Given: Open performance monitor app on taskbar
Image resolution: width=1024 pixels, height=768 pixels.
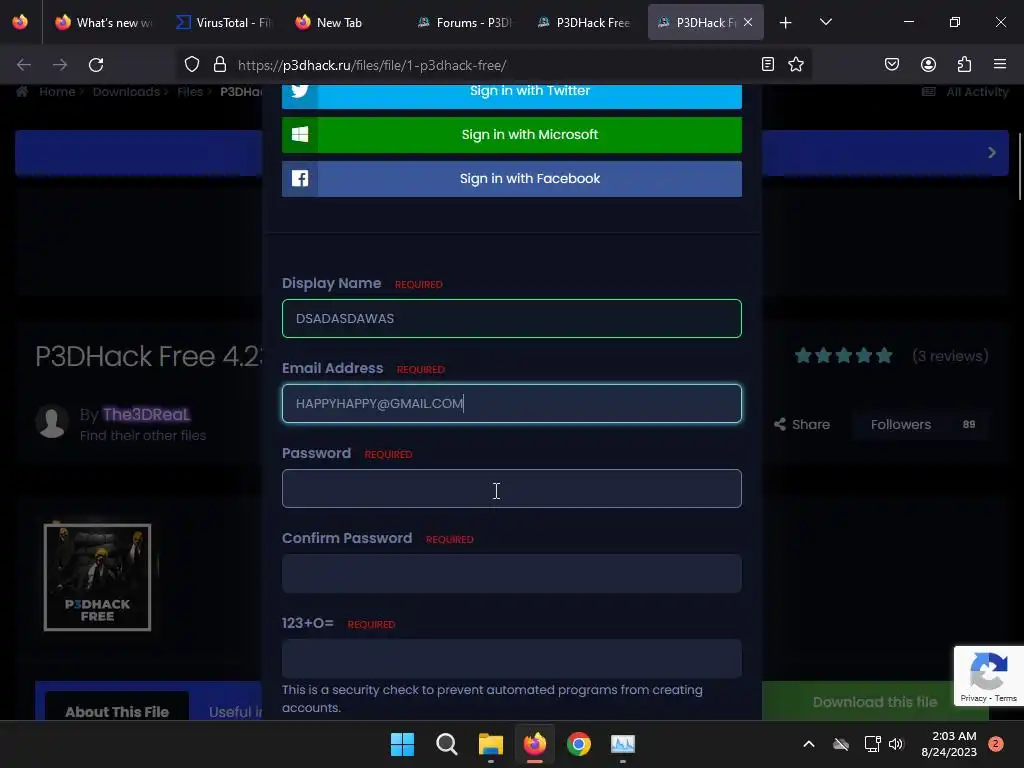Looking at the screenshot, I should [x=623, y=744].
